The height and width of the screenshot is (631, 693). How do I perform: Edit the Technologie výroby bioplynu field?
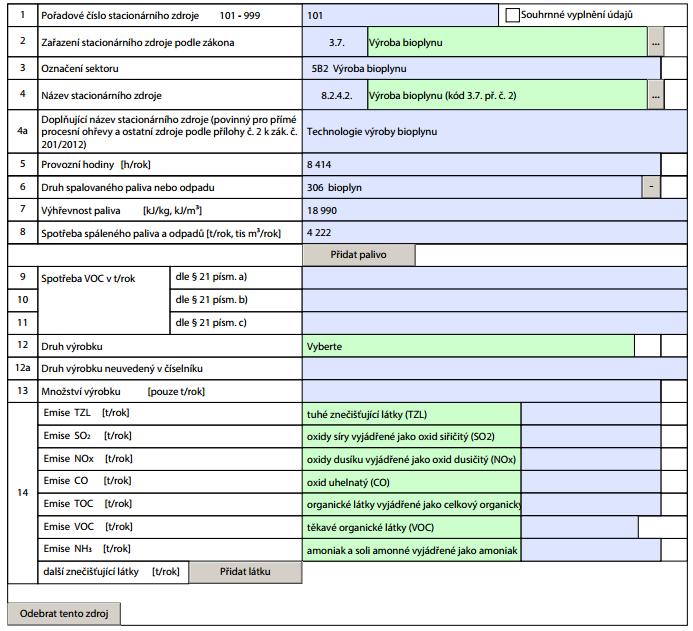[x=495, y=132]
